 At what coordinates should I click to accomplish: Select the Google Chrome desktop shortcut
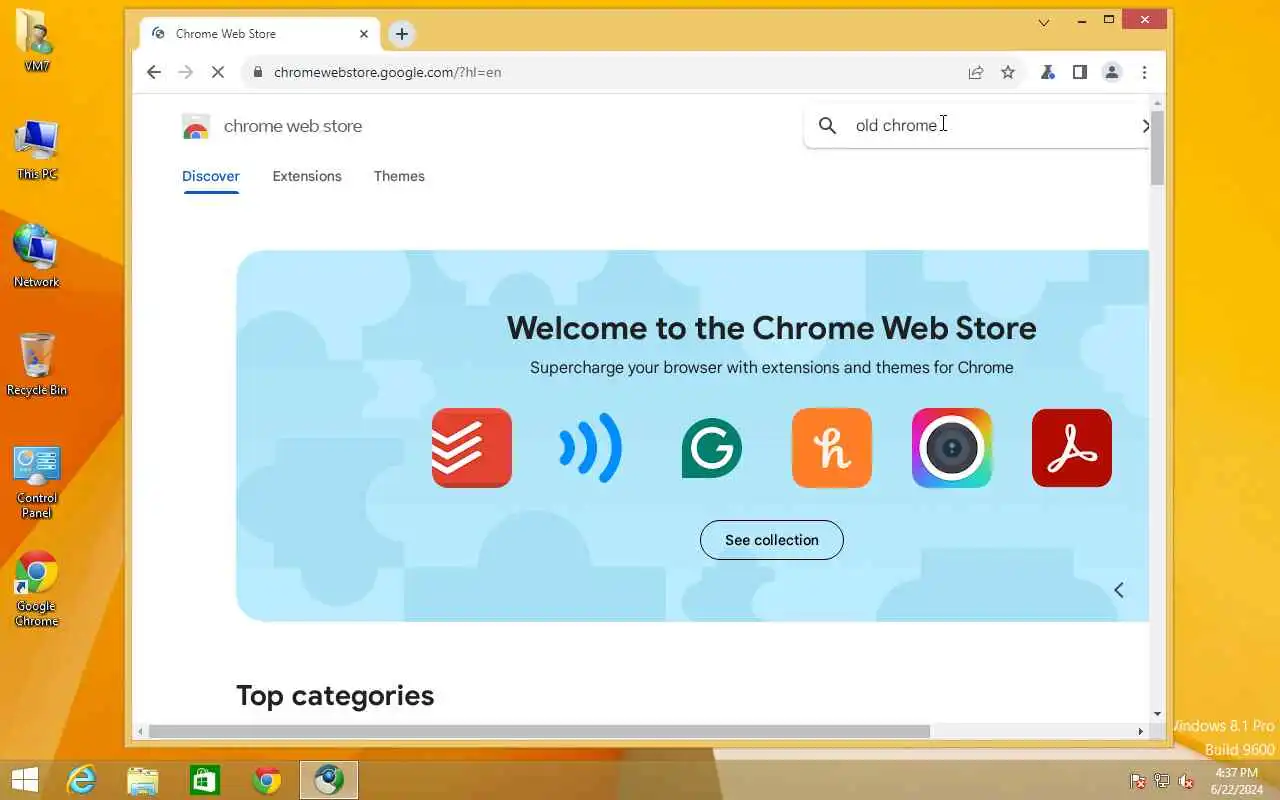[37, 590]
